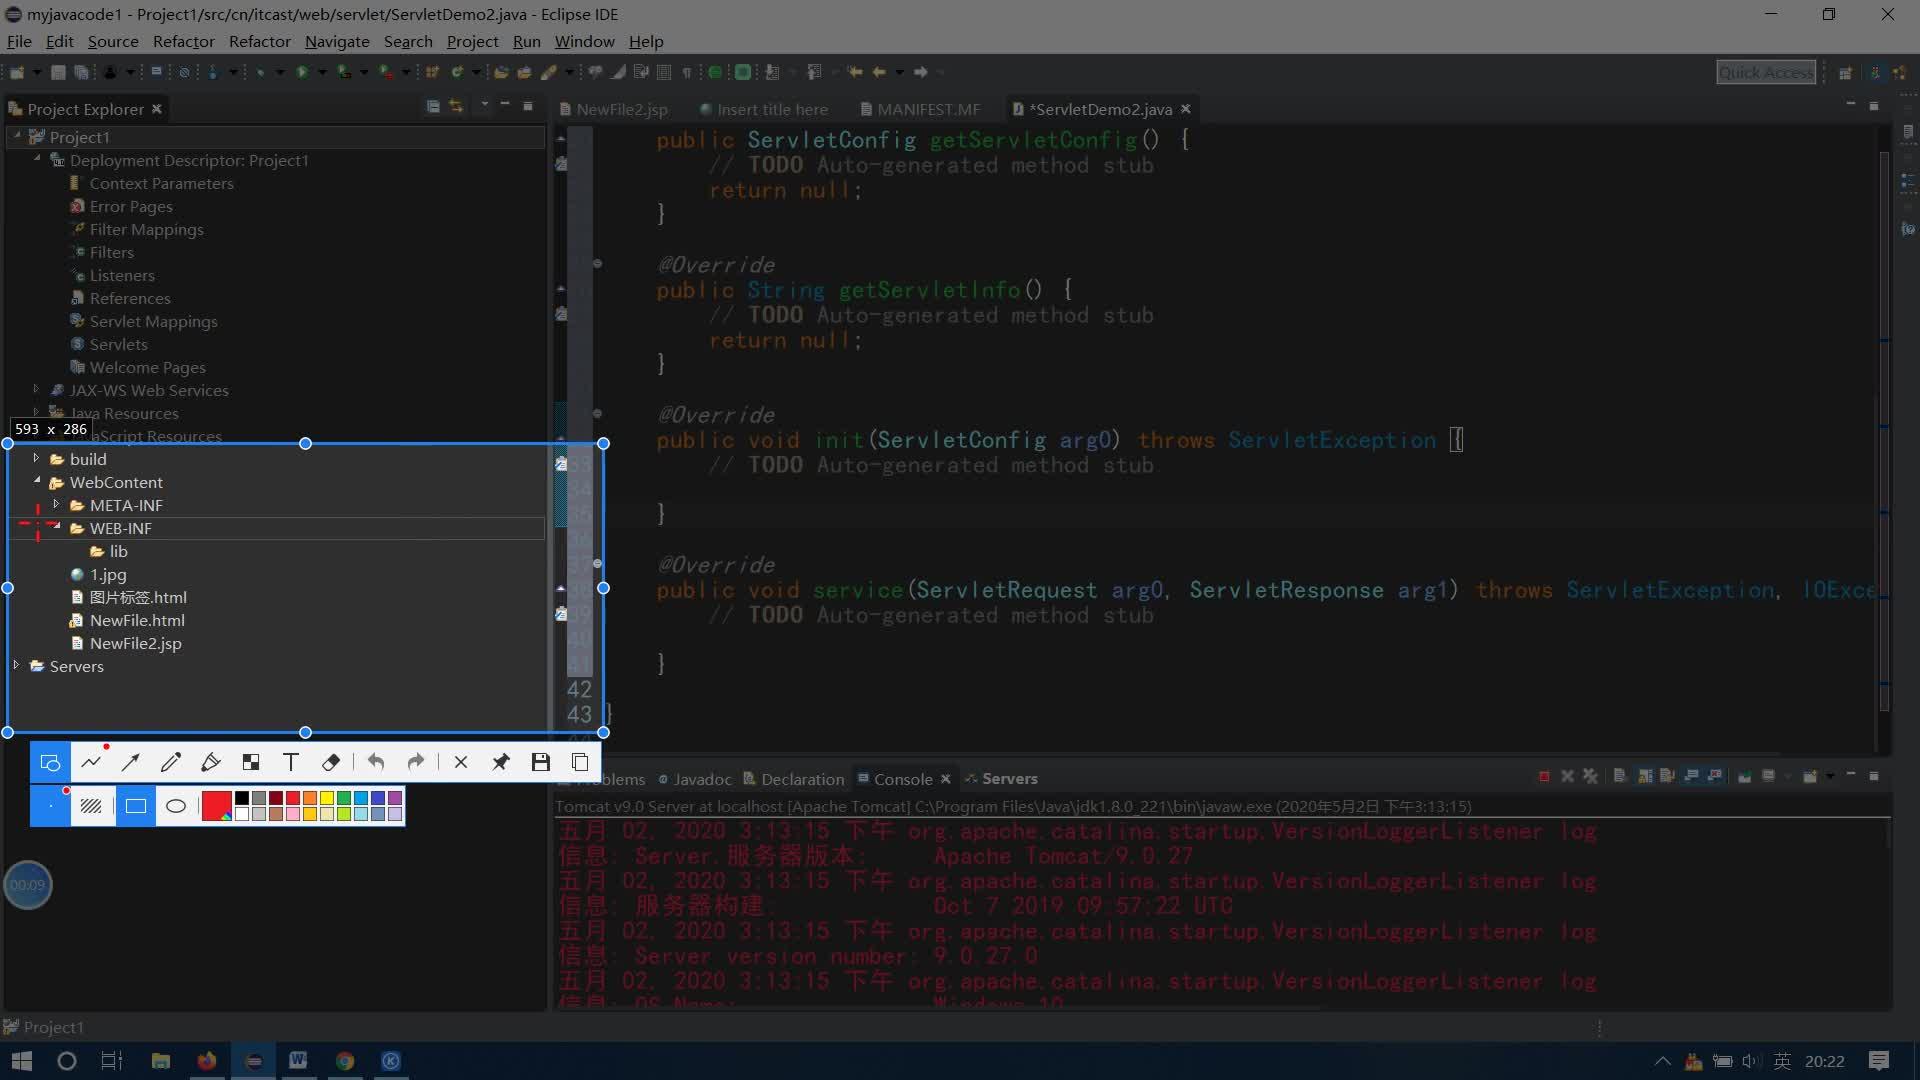
Task: Expand the Servers project node
Action: [16, 666]
